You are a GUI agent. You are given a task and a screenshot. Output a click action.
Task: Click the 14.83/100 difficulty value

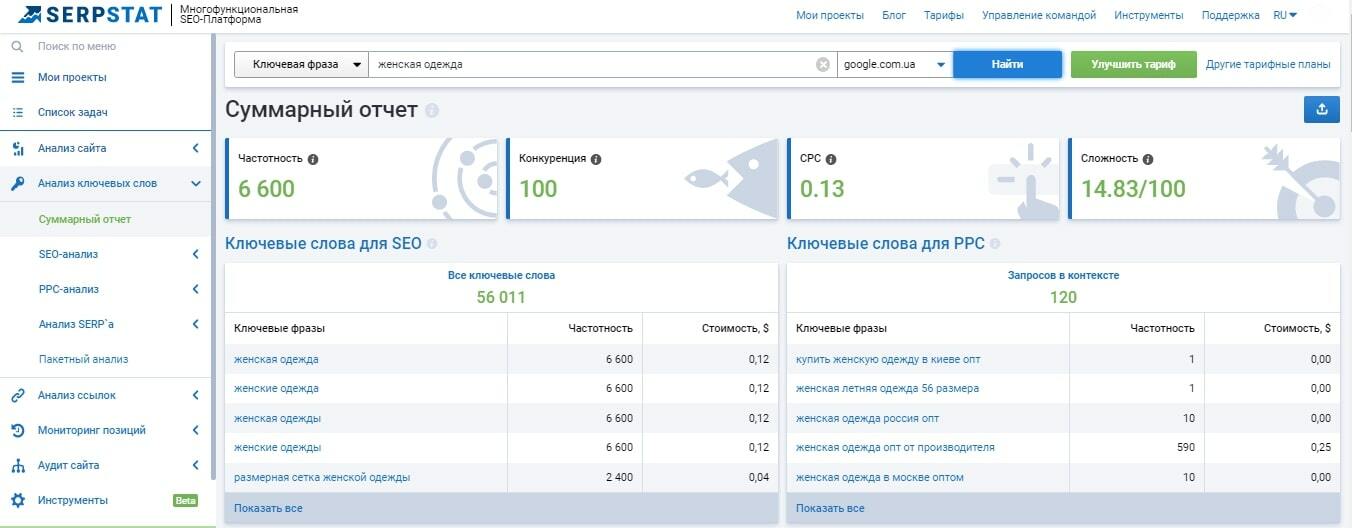(1133, 189)
